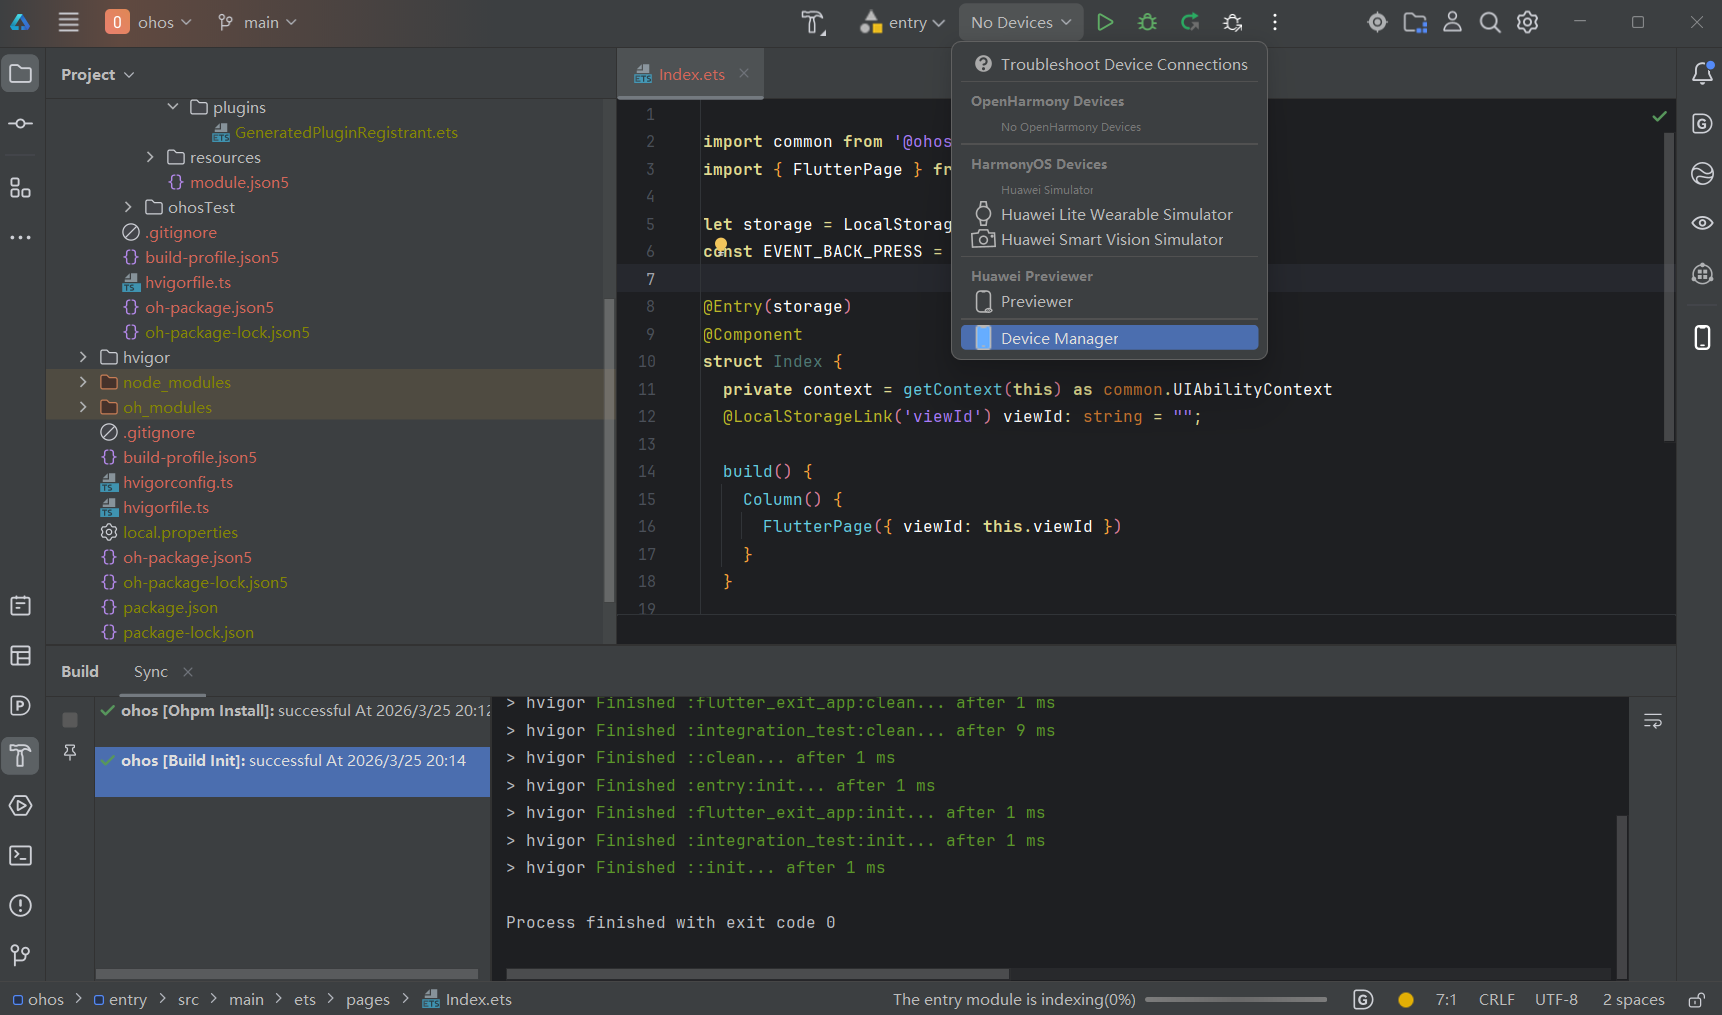Click the entry breadcrumb in status bar
This screenshot has width=1722, height=1015.
pos(120,999)
